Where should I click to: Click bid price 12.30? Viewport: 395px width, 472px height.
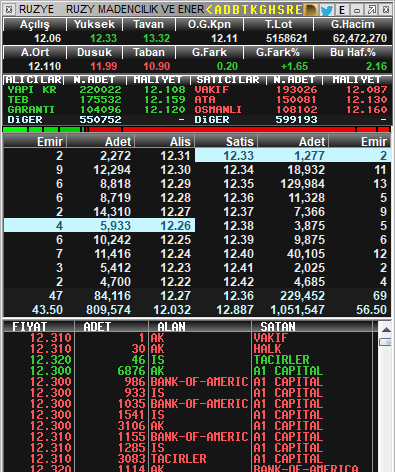tap(176, 170)
